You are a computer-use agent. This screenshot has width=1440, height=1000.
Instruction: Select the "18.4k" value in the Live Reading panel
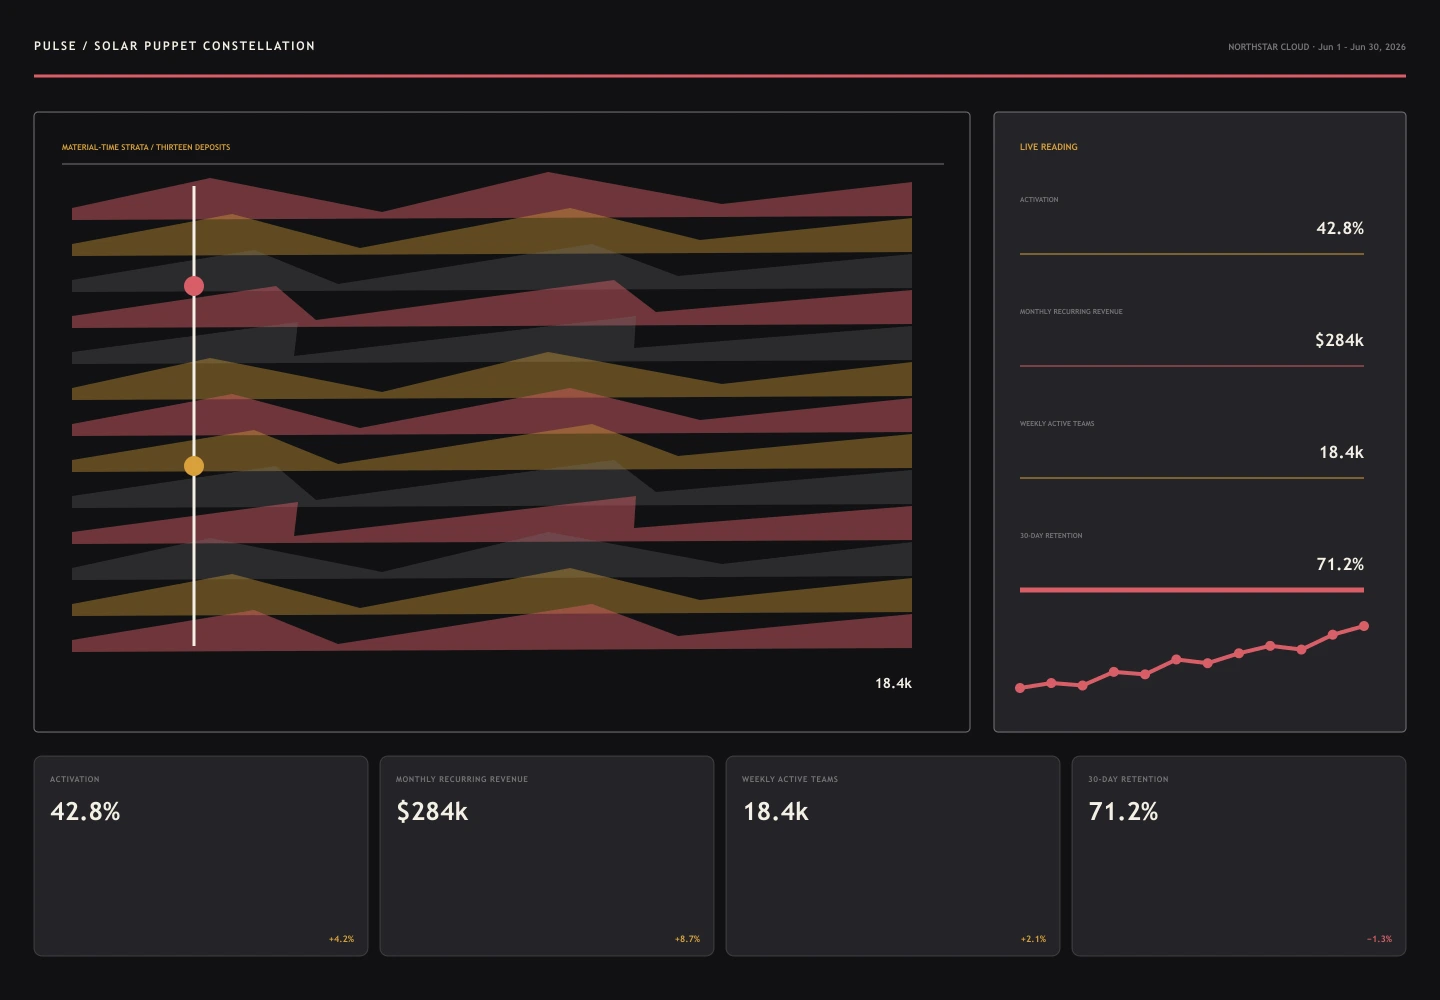point(1341,452)
